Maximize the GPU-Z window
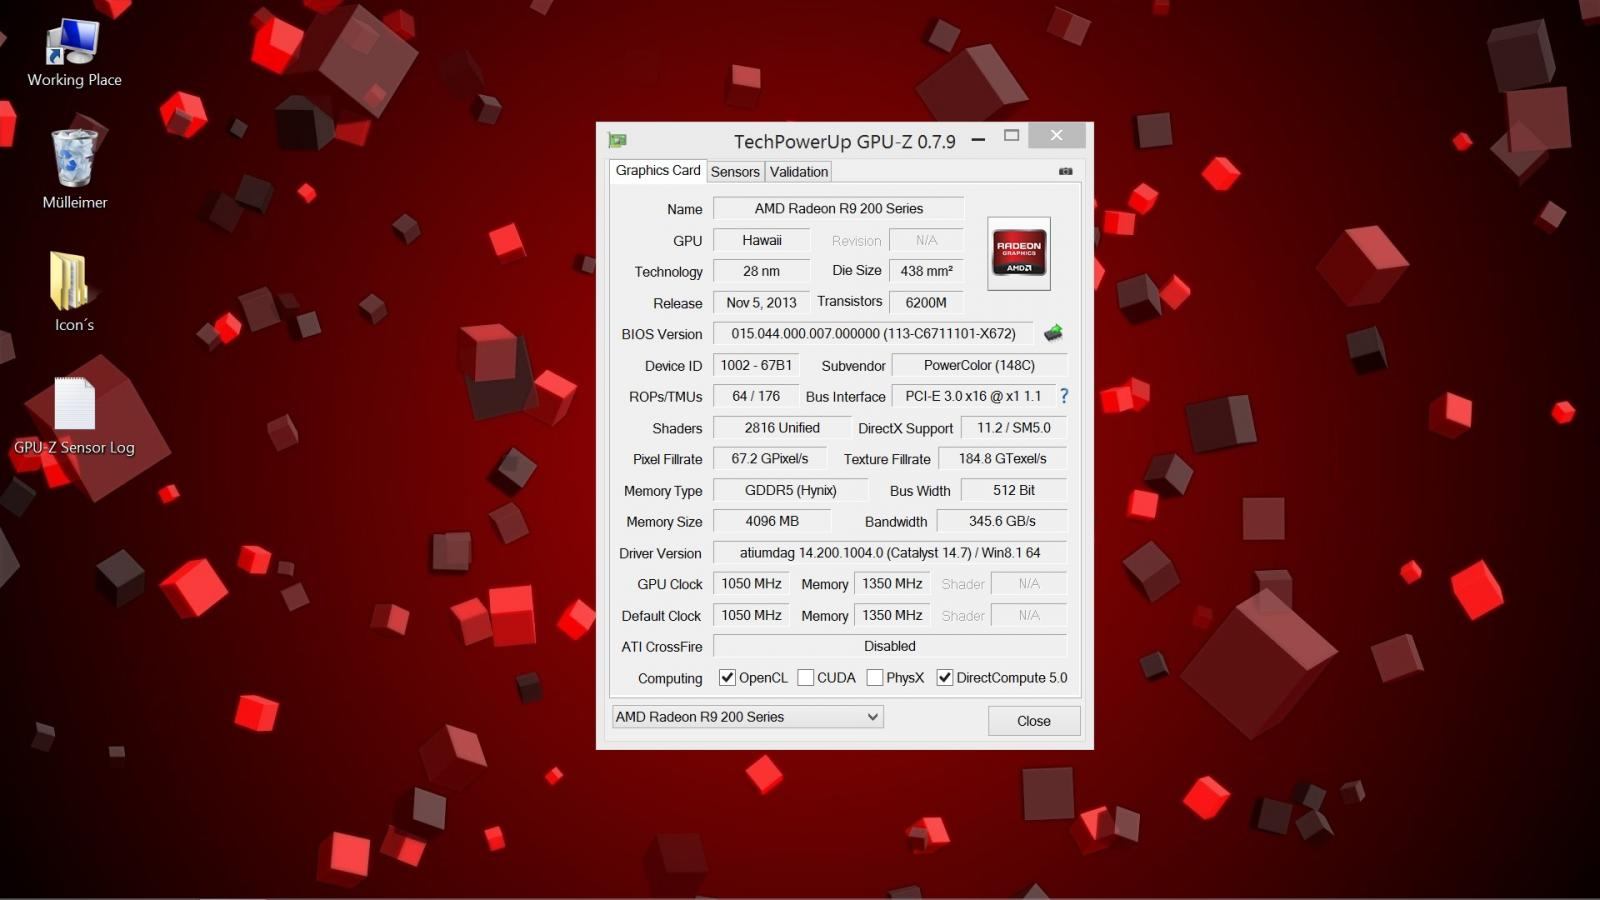The height and width of the screenshot is (900, 1600). click(x=1012, y=136)
